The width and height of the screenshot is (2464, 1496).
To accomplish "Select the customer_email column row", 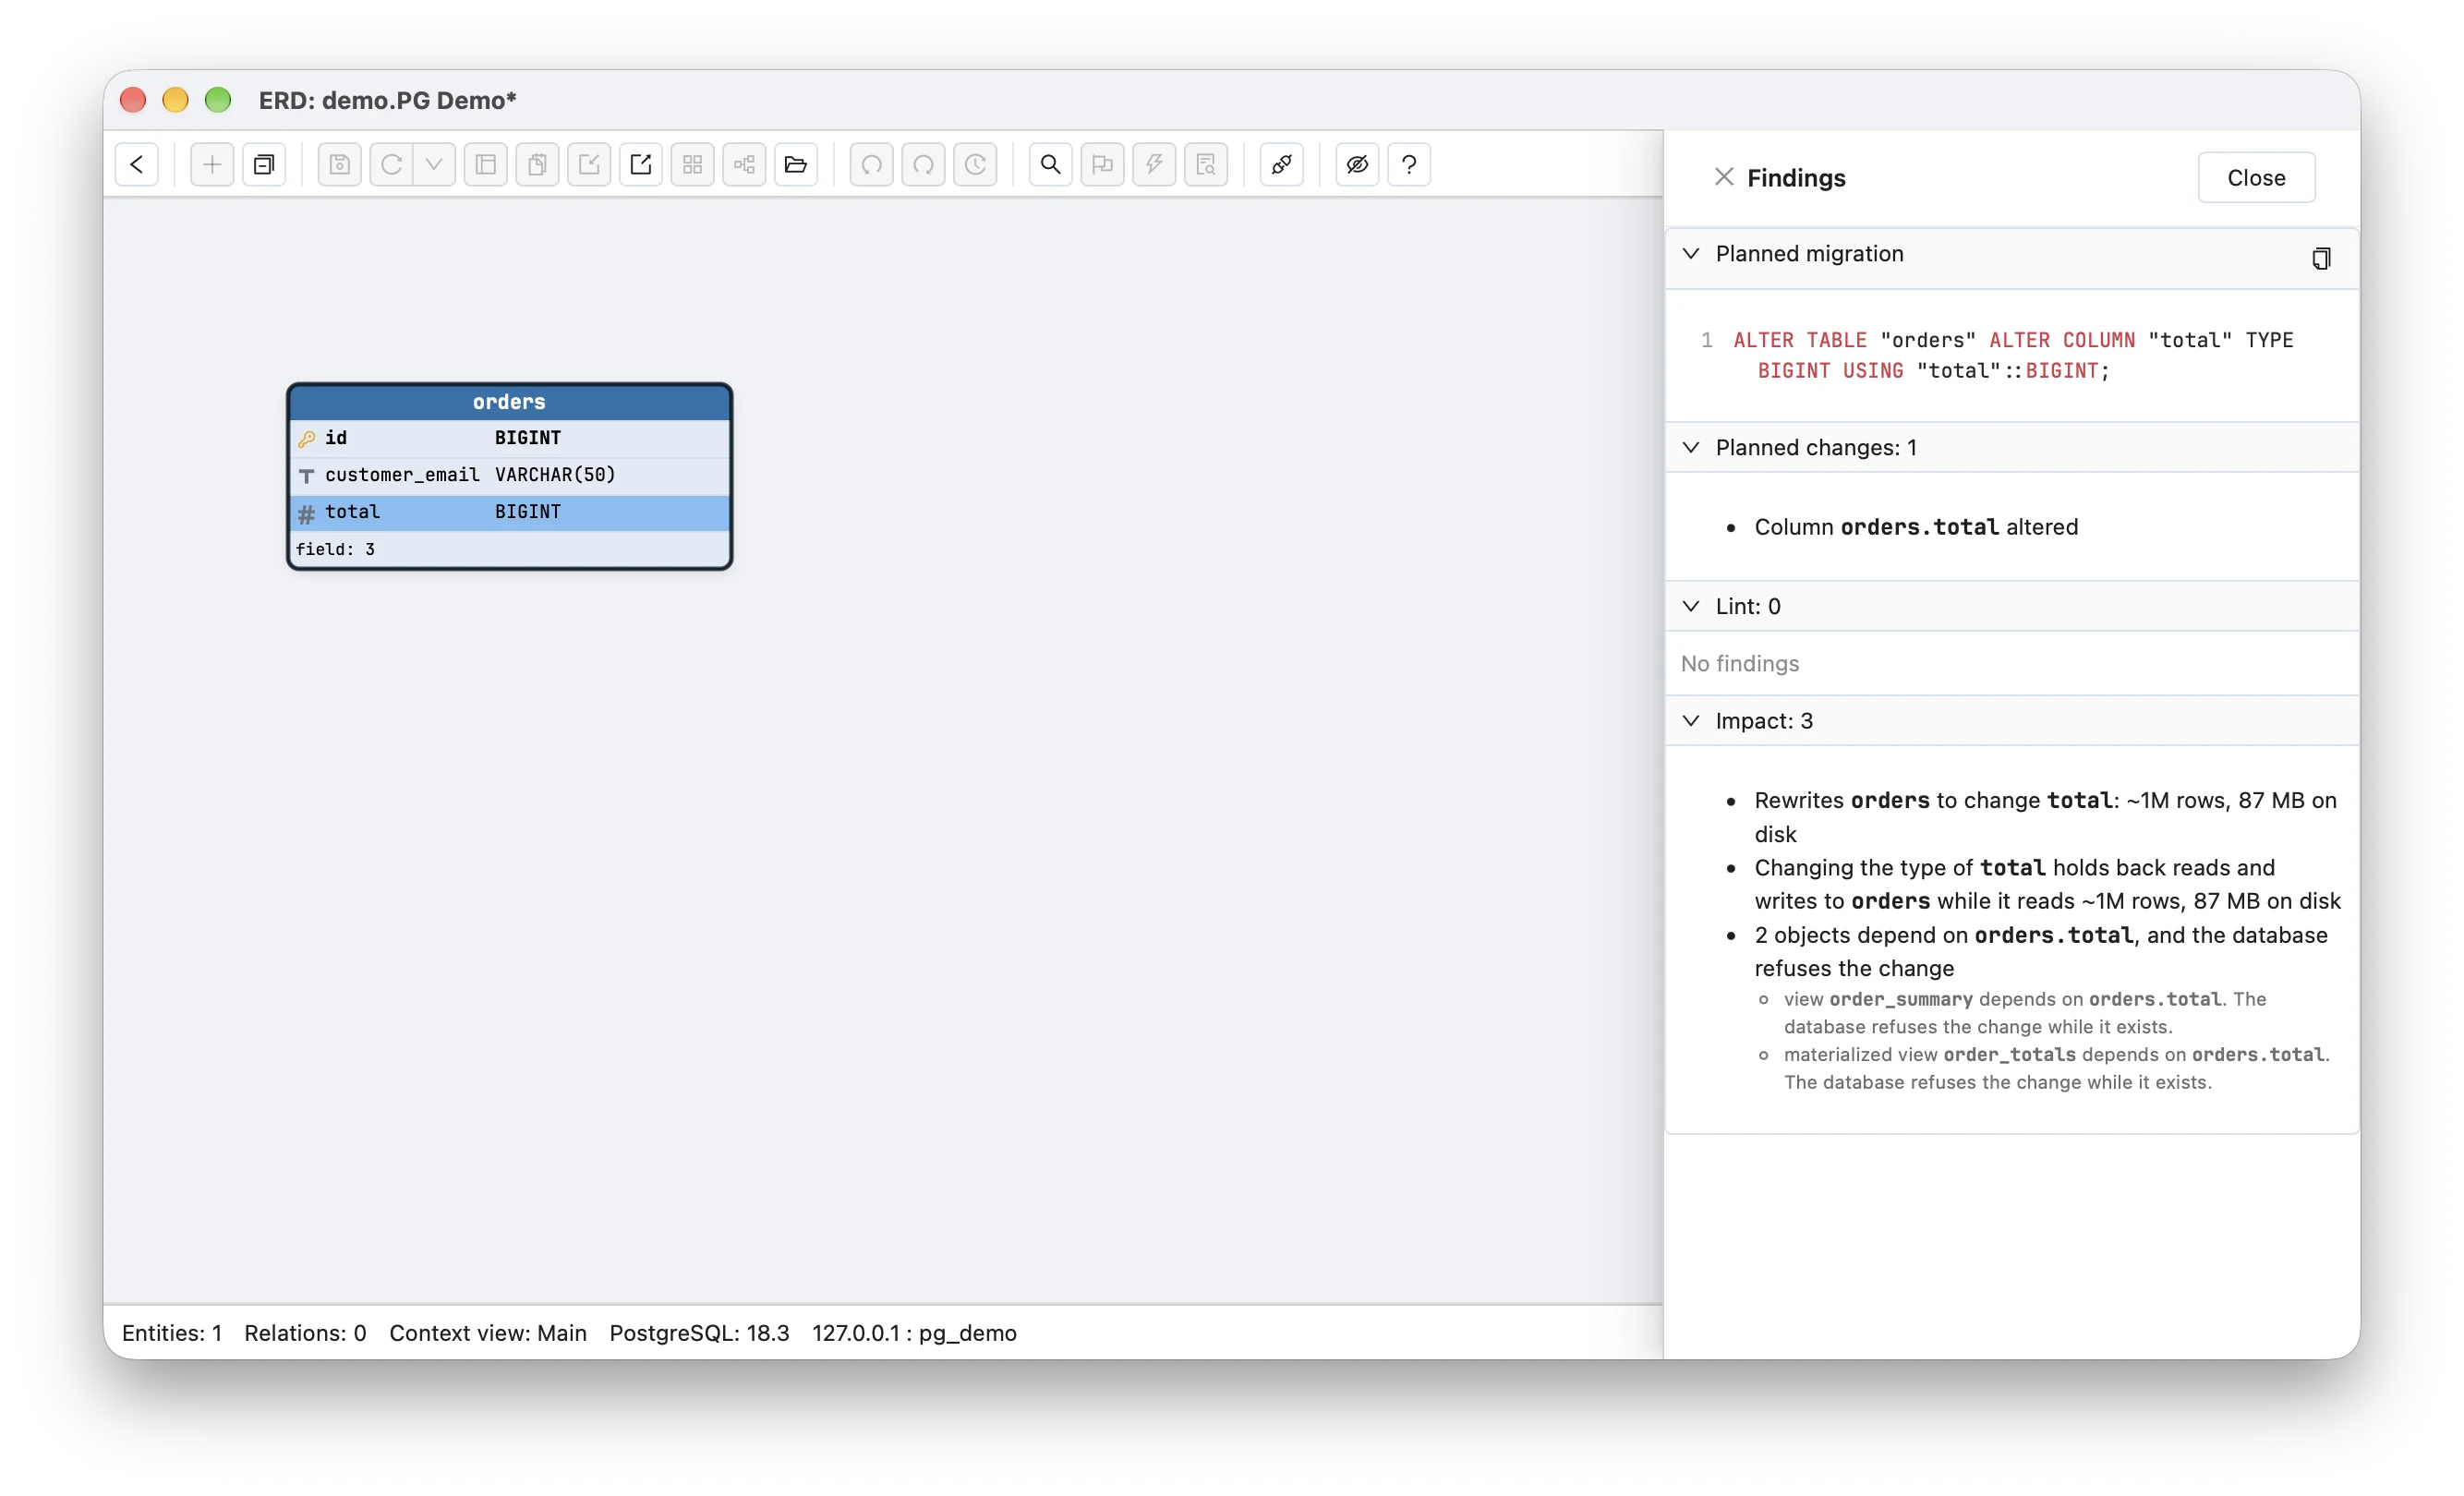I will (x=509, y=475).
